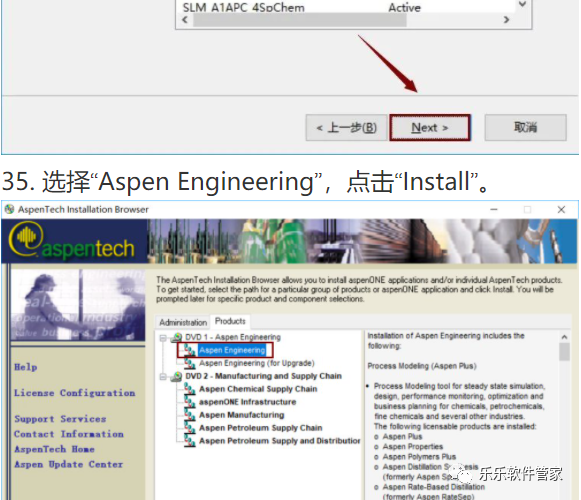Switch to the Administration tab

[183, 322]
